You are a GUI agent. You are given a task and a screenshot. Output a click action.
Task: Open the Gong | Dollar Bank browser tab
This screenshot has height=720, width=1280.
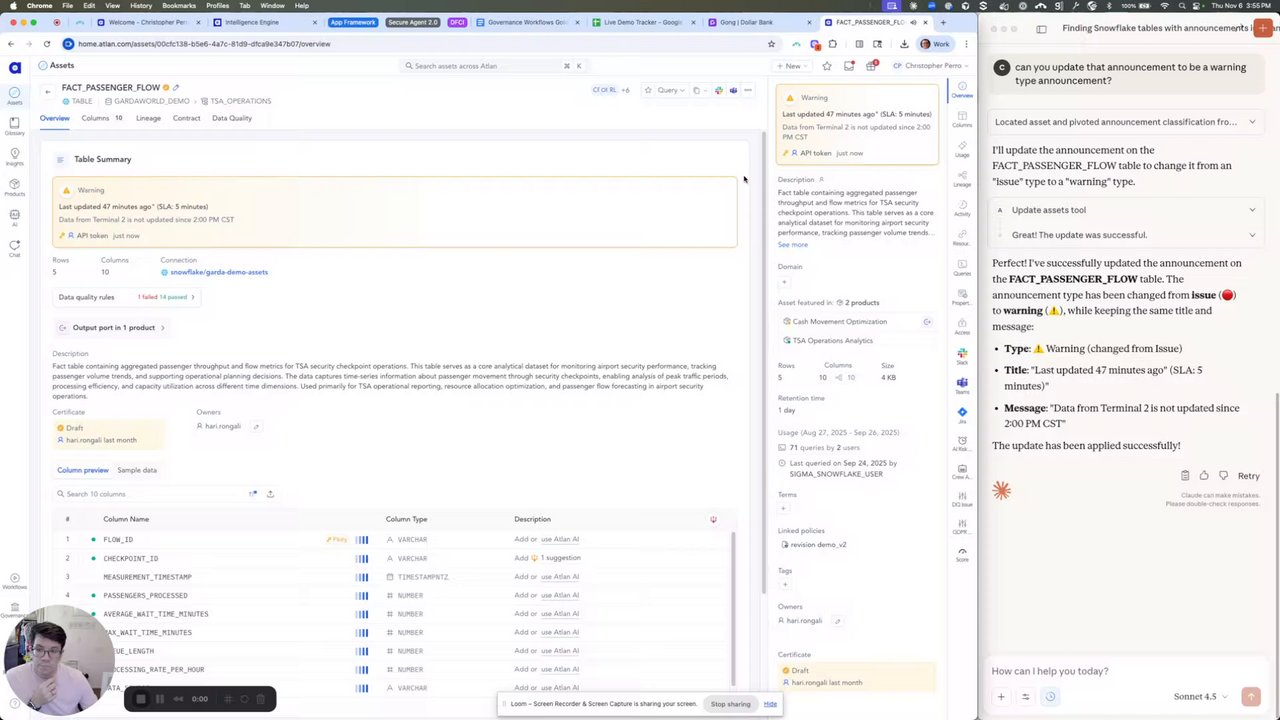tap(758, 22)
